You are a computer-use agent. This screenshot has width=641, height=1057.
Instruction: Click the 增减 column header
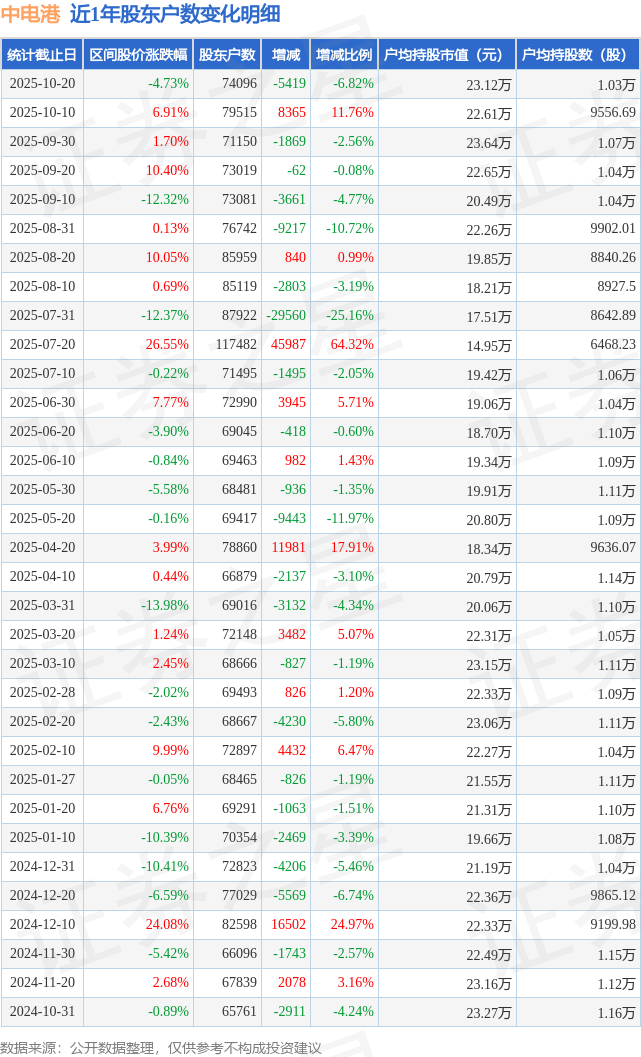point(286,55)
